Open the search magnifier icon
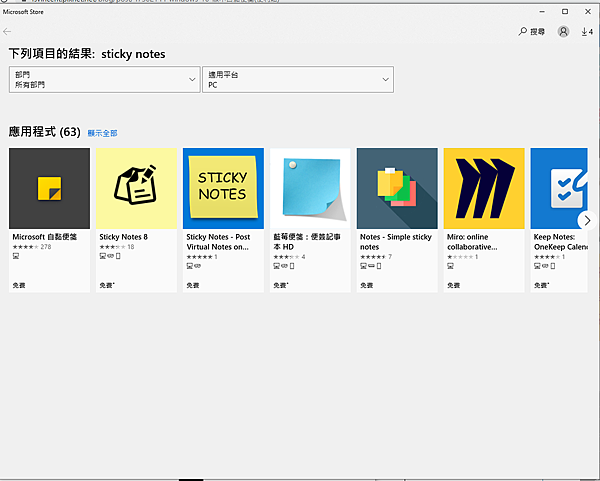The image size is (600, 481). coord(522,31)
